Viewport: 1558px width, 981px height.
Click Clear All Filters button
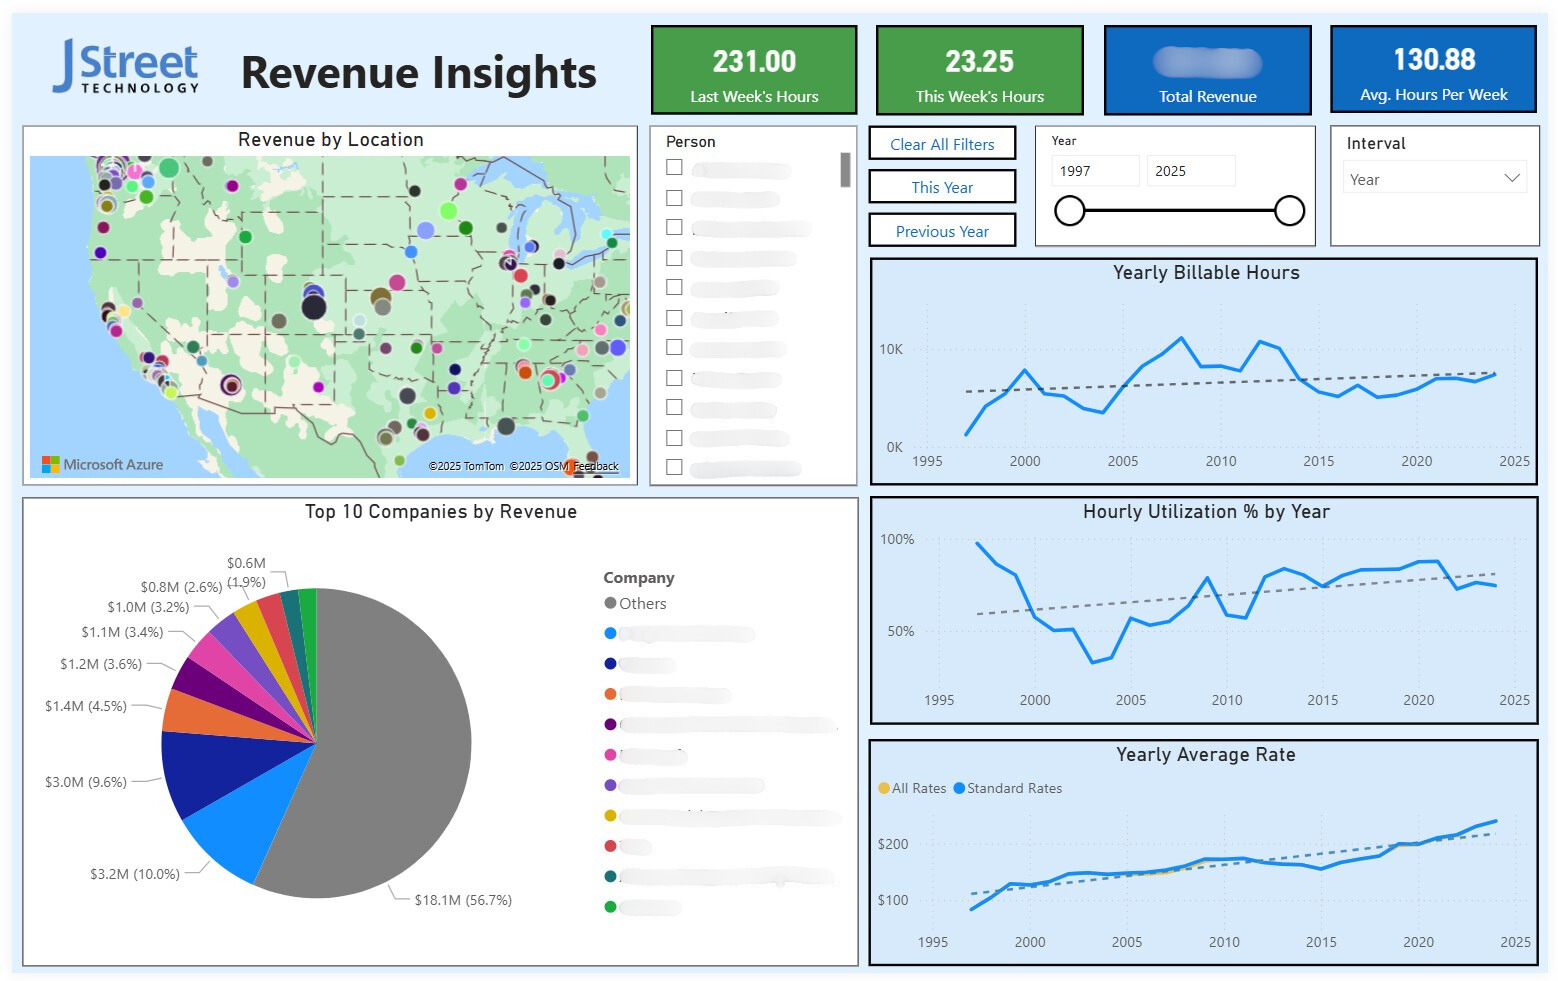(x=942, y=143)
